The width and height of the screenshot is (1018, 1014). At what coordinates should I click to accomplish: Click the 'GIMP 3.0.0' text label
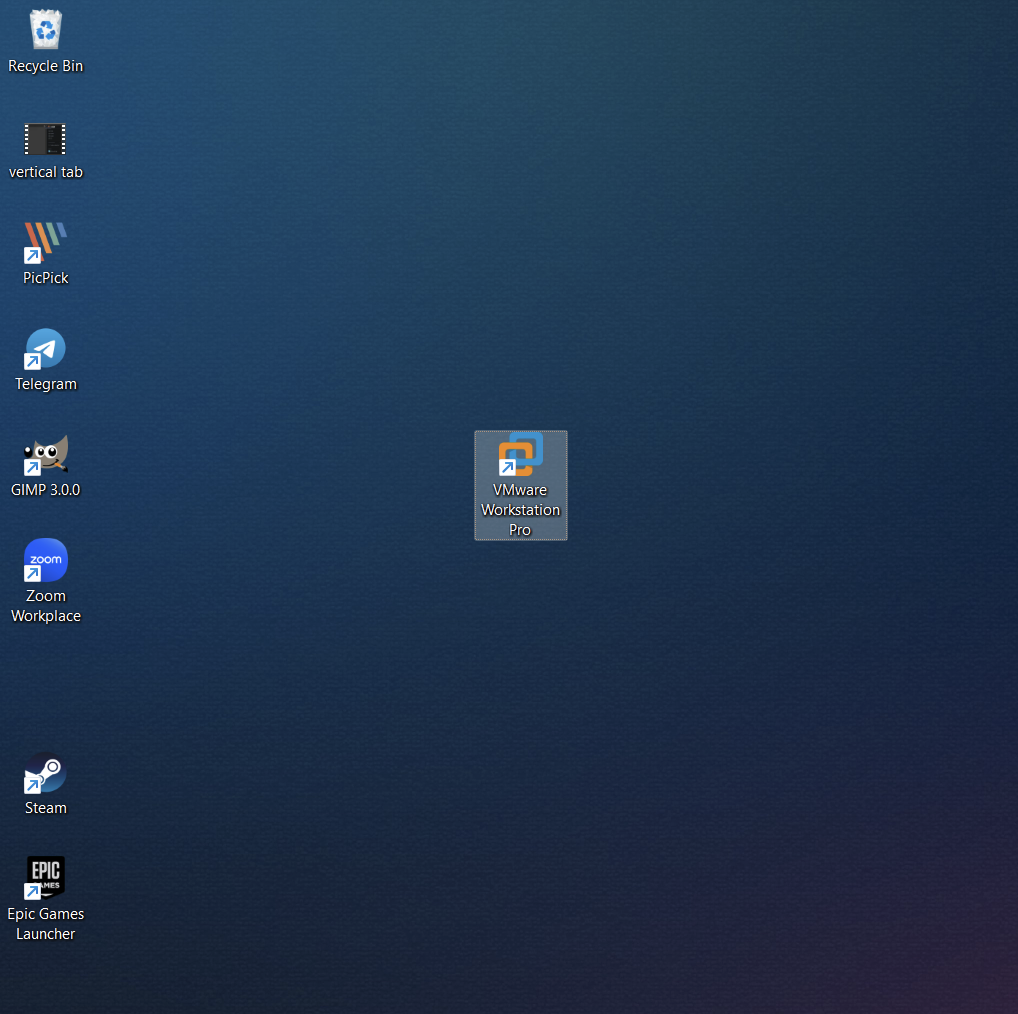point(46,490)
